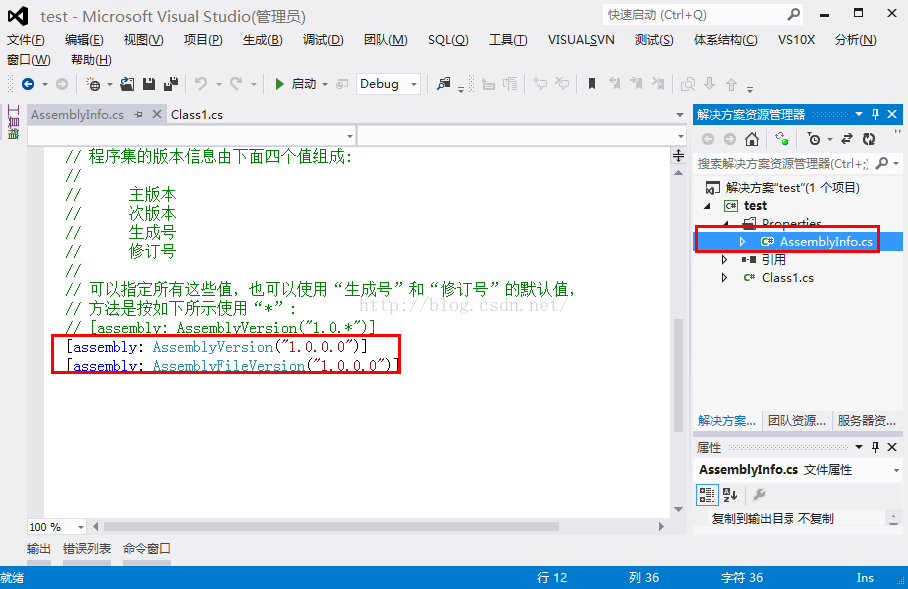Click the Alphabetical sort icon in Properties panel
This screenshot has height=589, width=908.
click(730, 495)
